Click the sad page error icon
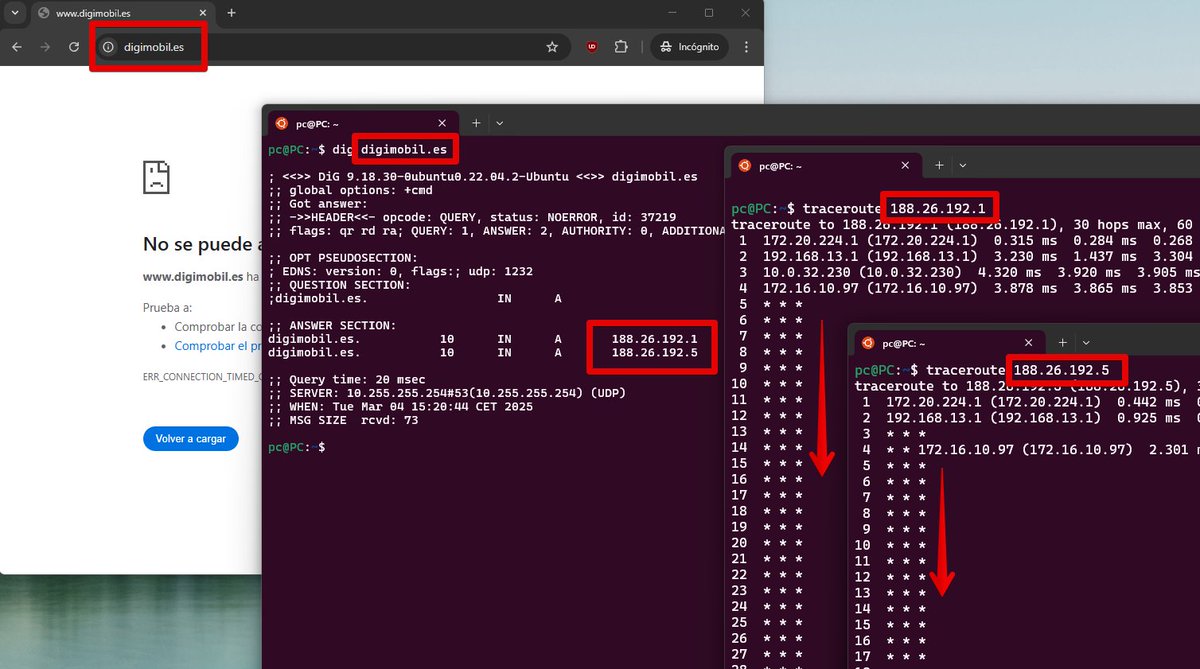The image size is (1200, 669). (x=157, y=177)
